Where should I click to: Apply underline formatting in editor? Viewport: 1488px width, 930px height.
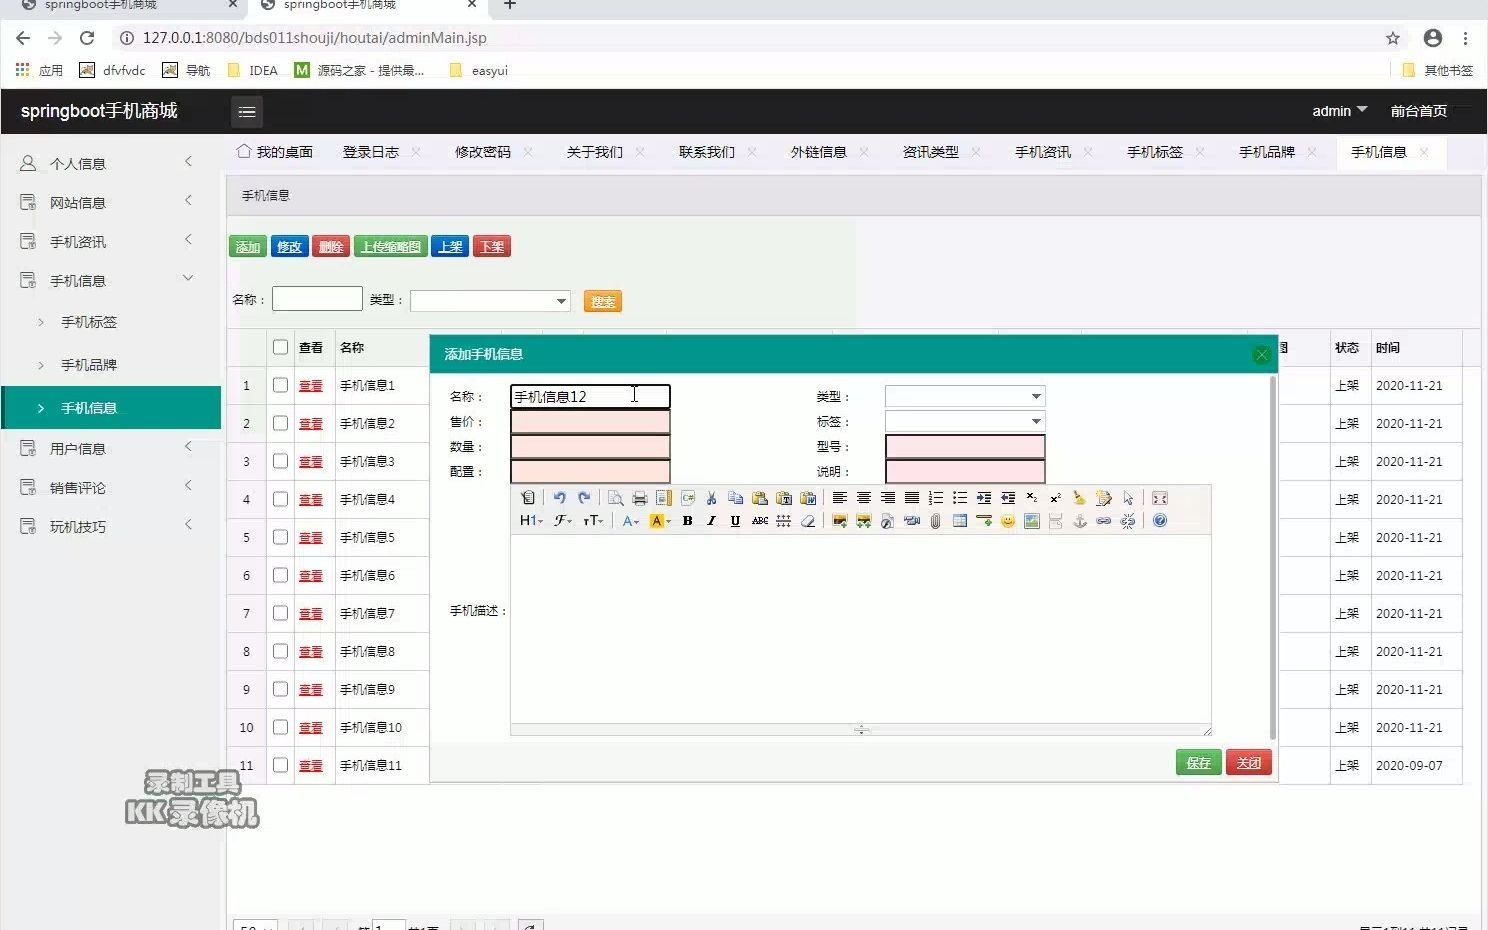735,521
